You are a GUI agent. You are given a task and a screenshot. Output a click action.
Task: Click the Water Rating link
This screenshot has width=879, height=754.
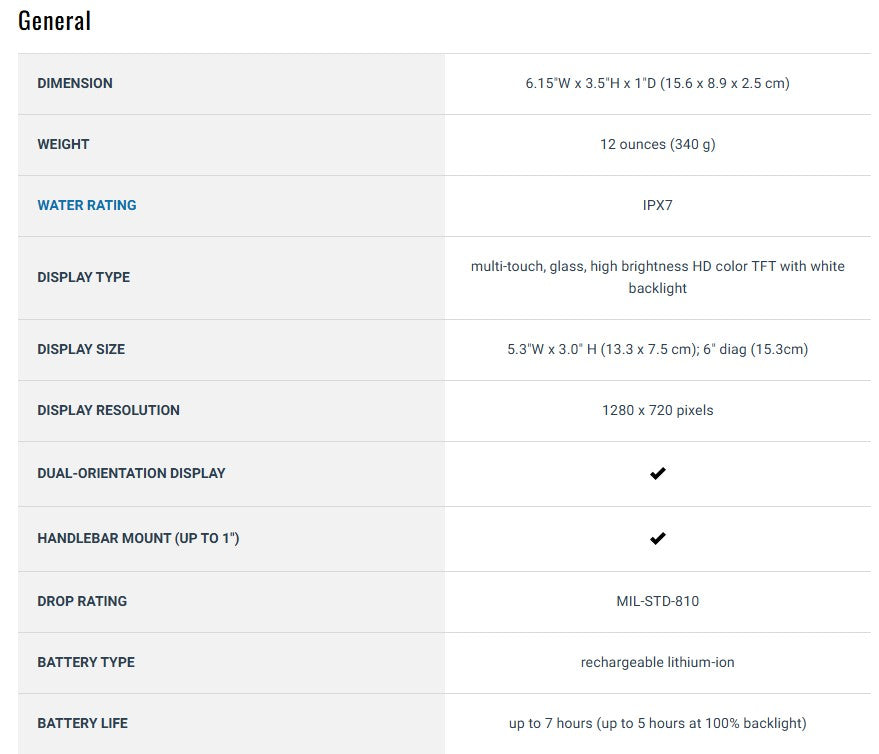click(87, 205)
